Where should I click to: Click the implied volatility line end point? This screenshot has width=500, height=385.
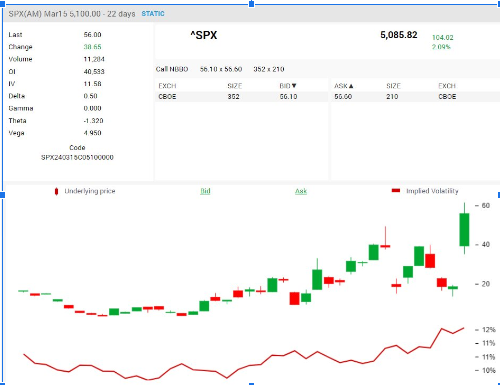464,328
